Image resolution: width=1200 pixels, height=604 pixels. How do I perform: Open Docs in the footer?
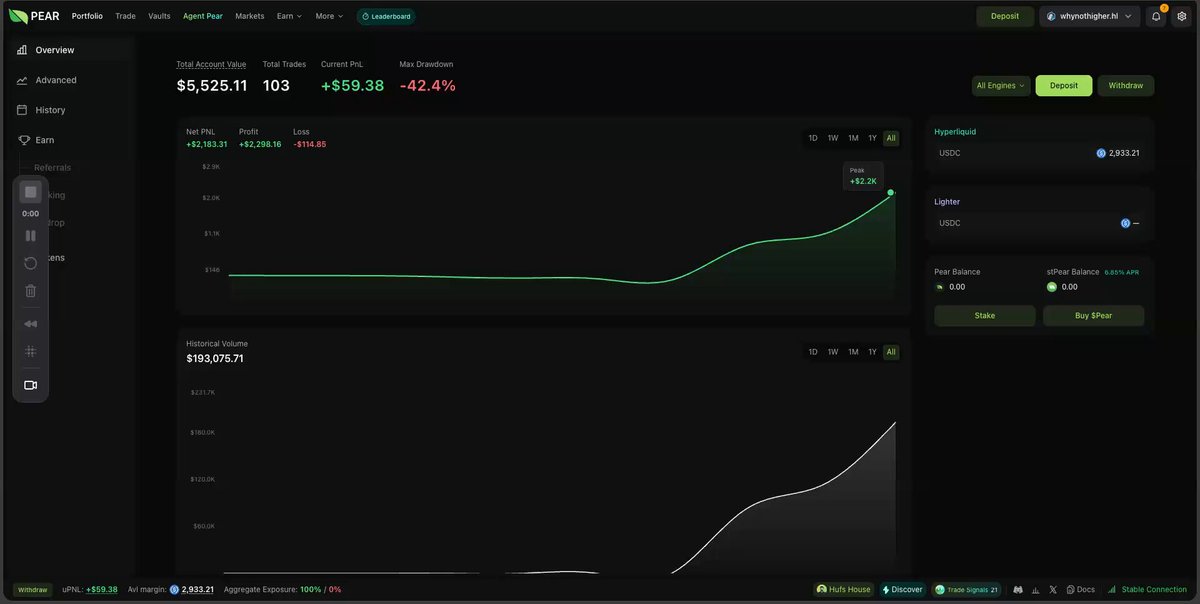coord(1081,590)
